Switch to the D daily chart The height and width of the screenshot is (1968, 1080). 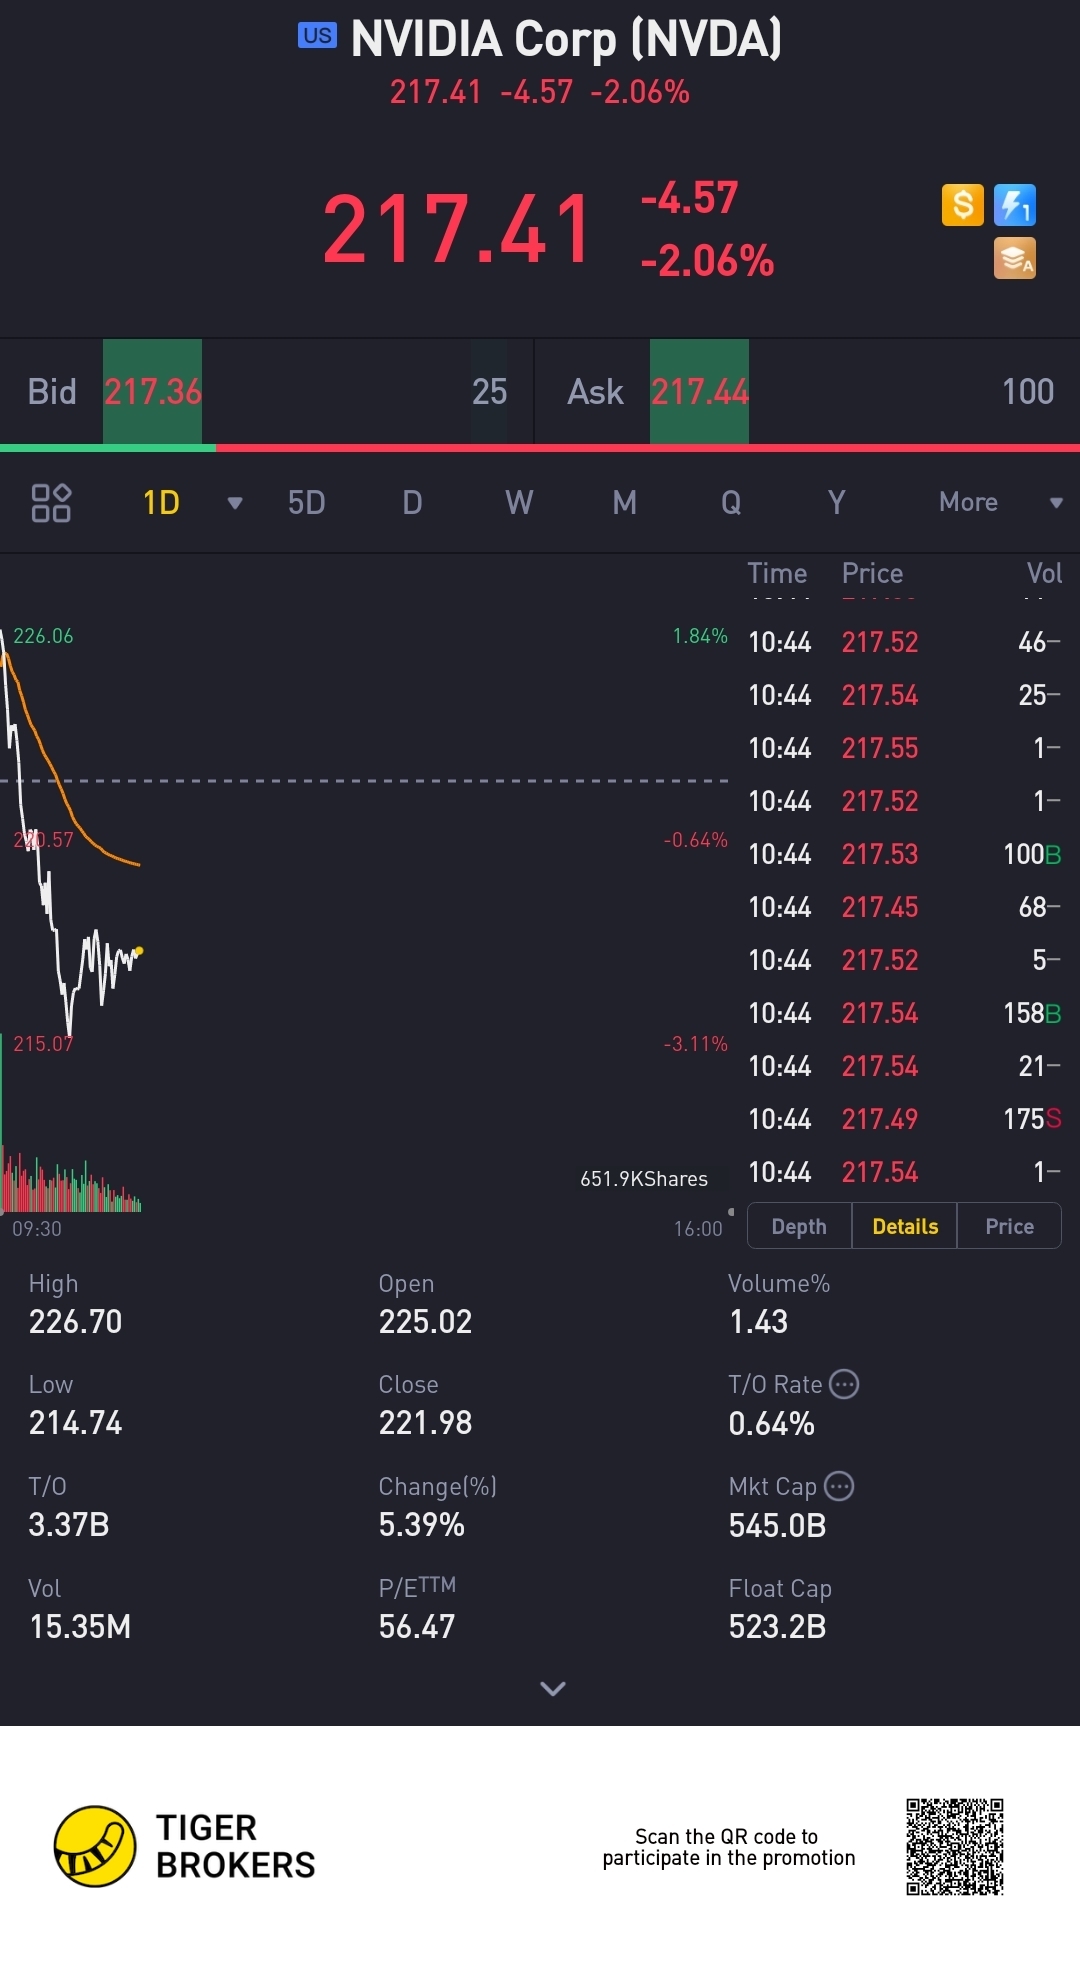coord(412,502)
